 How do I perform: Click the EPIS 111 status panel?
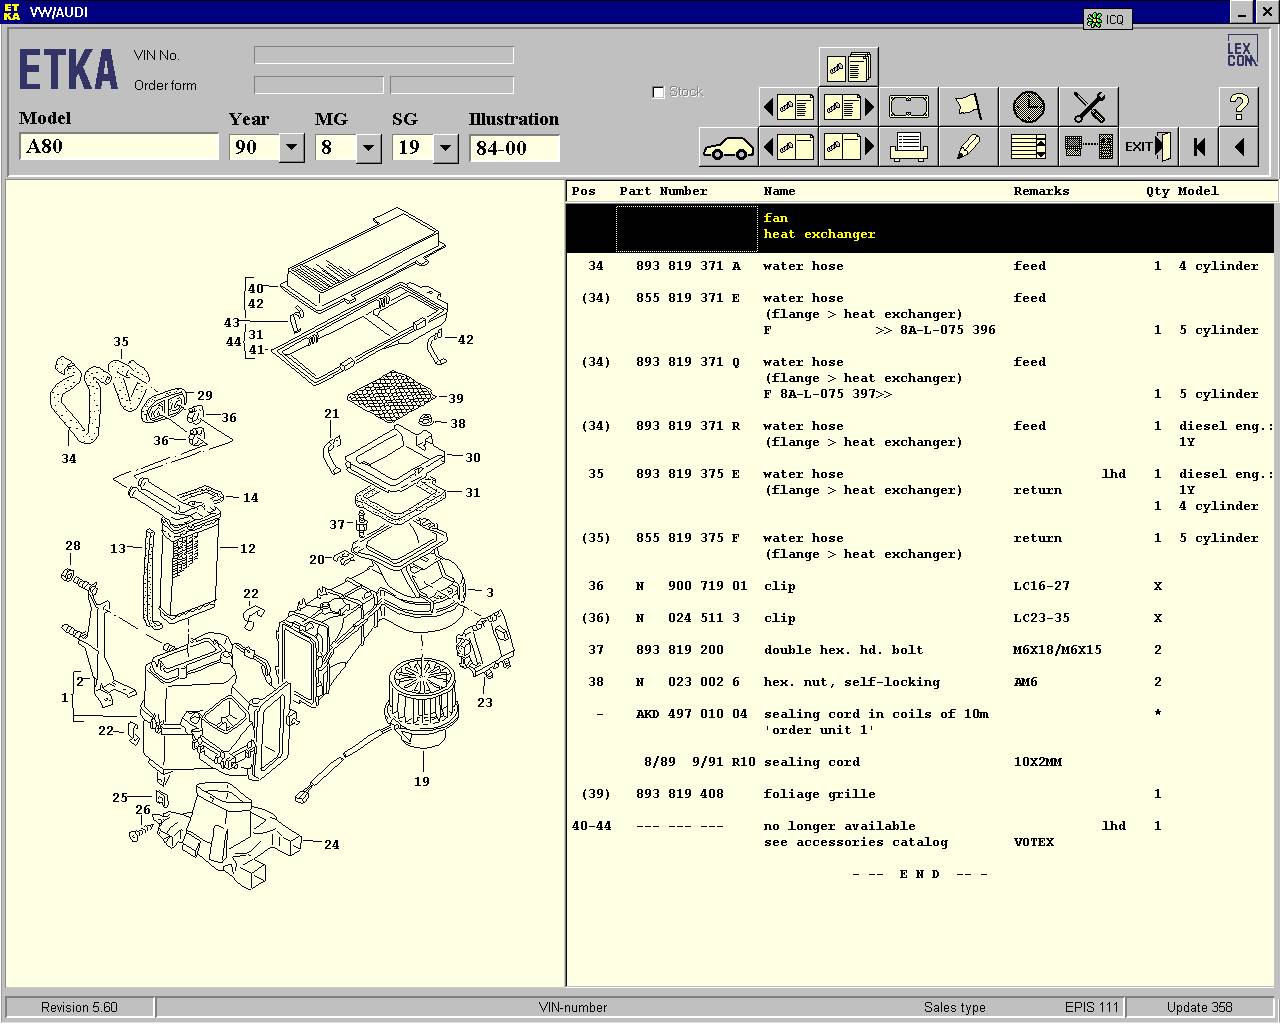1092,1007
